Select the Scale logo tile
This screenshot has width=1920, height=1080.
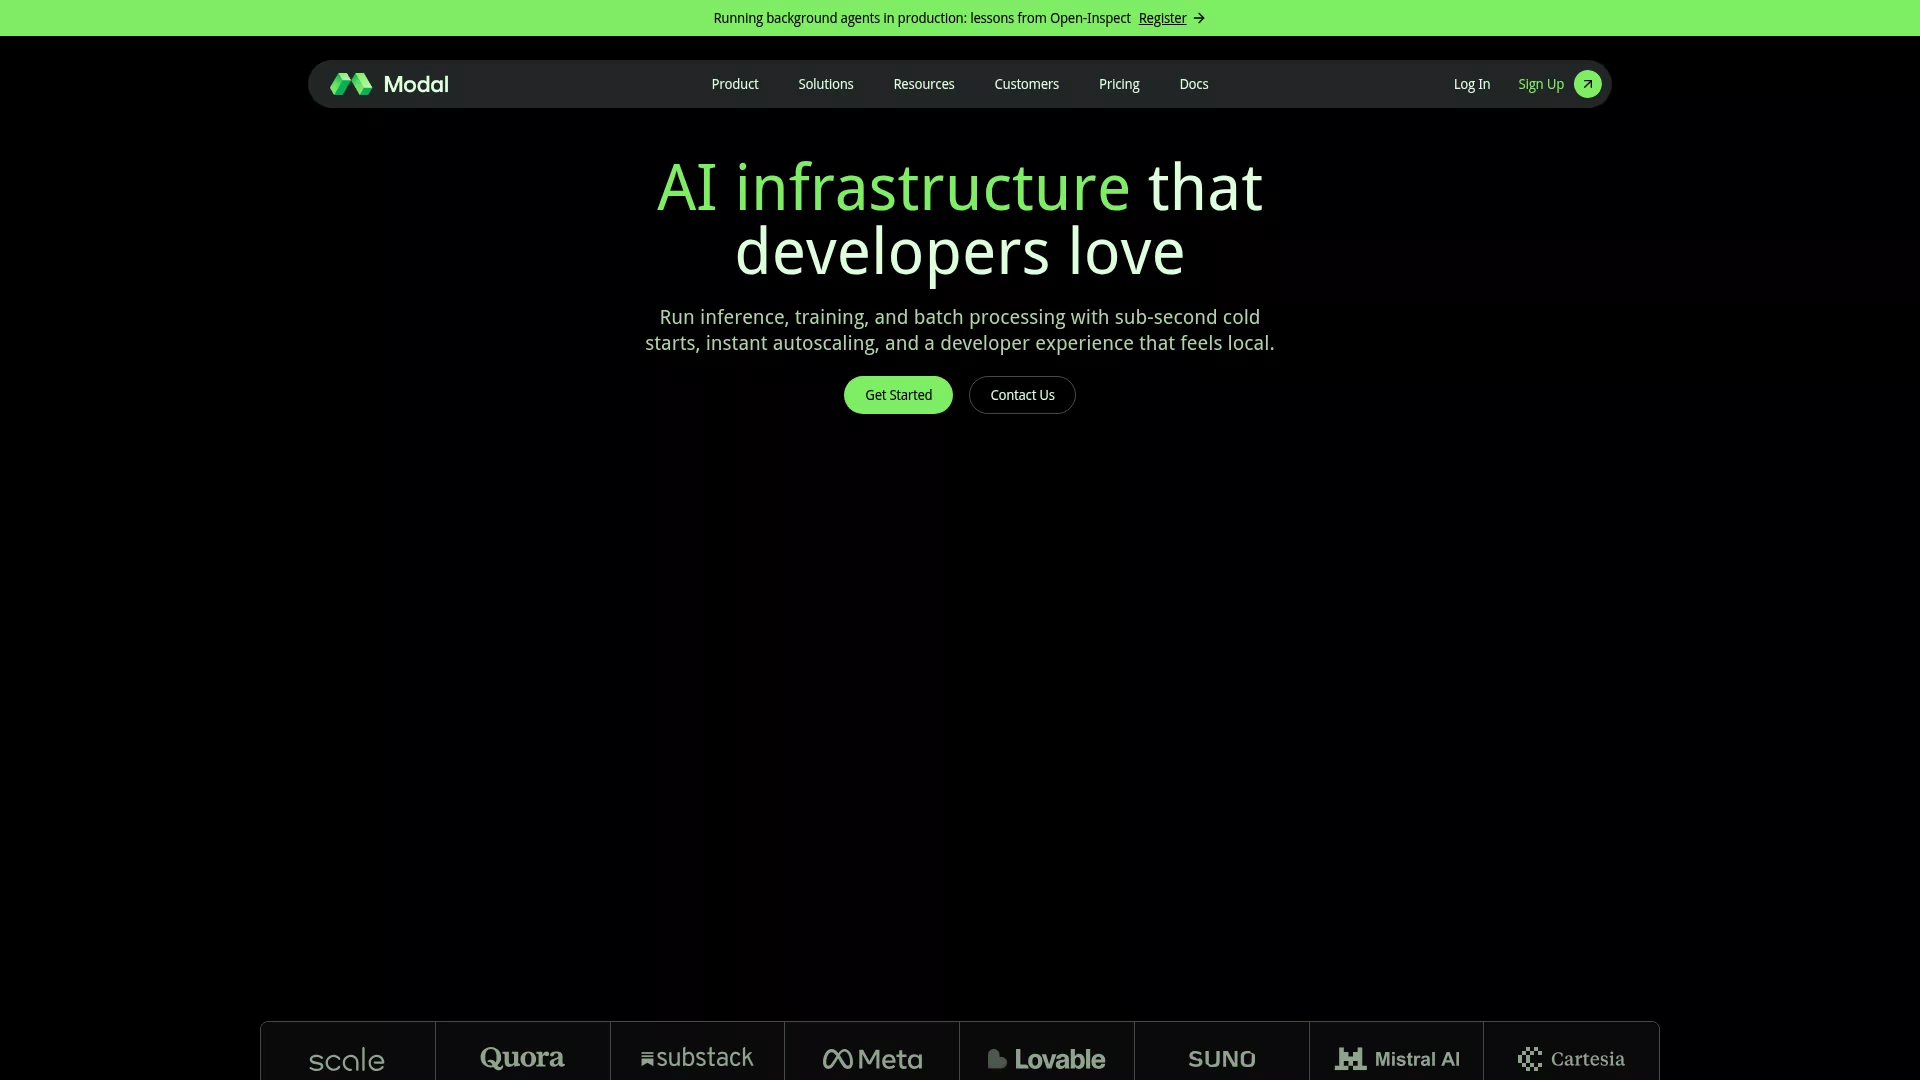(348, 1051)
